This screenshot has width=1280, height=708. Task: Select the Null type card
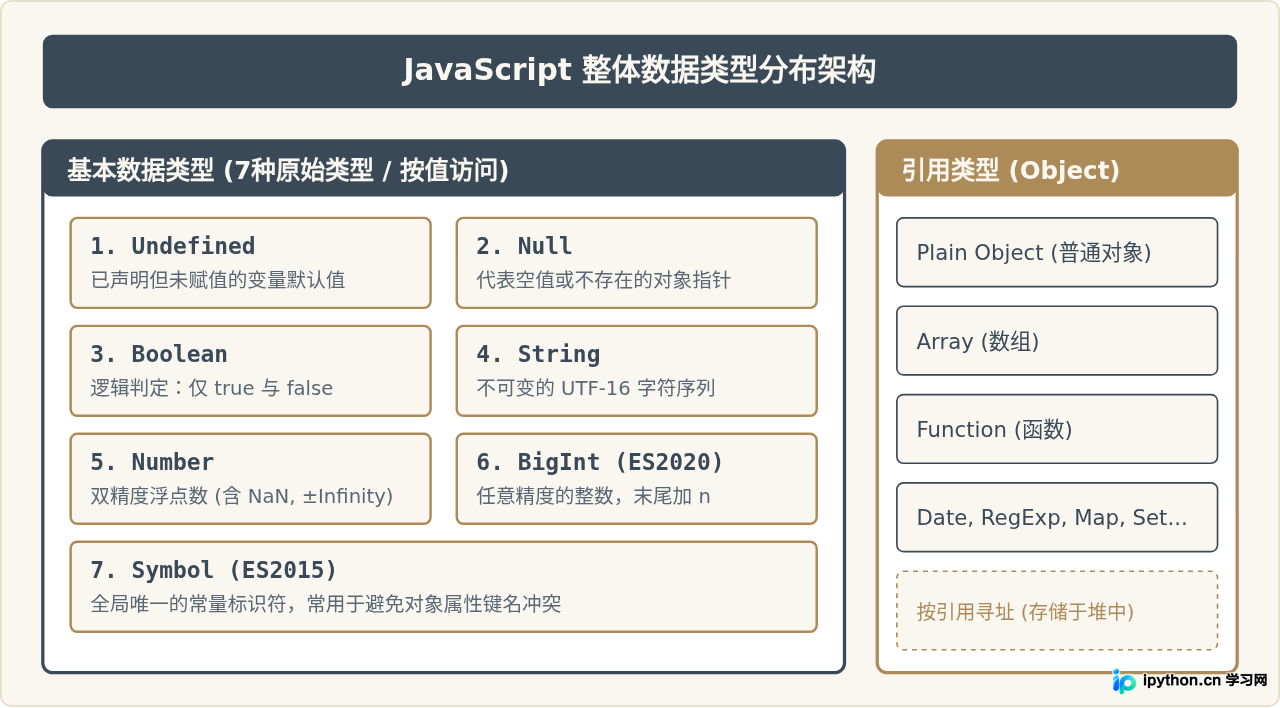pos(636,263)
